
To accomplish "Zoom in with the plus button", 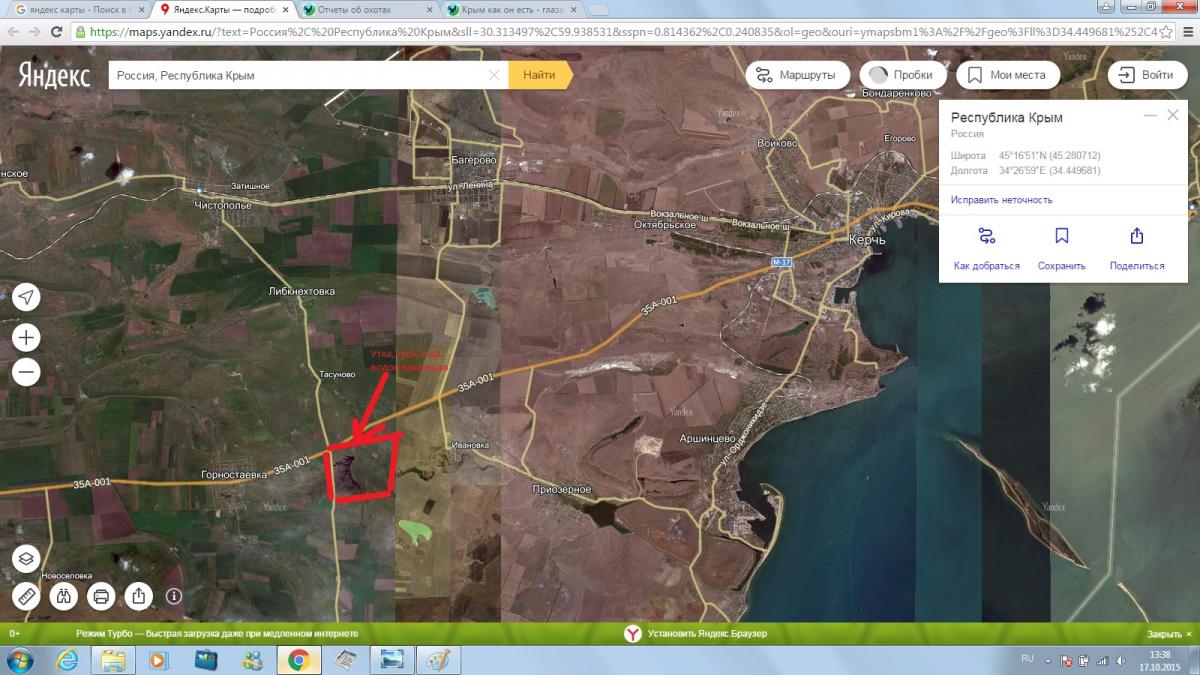I will (x=27, y=337).
